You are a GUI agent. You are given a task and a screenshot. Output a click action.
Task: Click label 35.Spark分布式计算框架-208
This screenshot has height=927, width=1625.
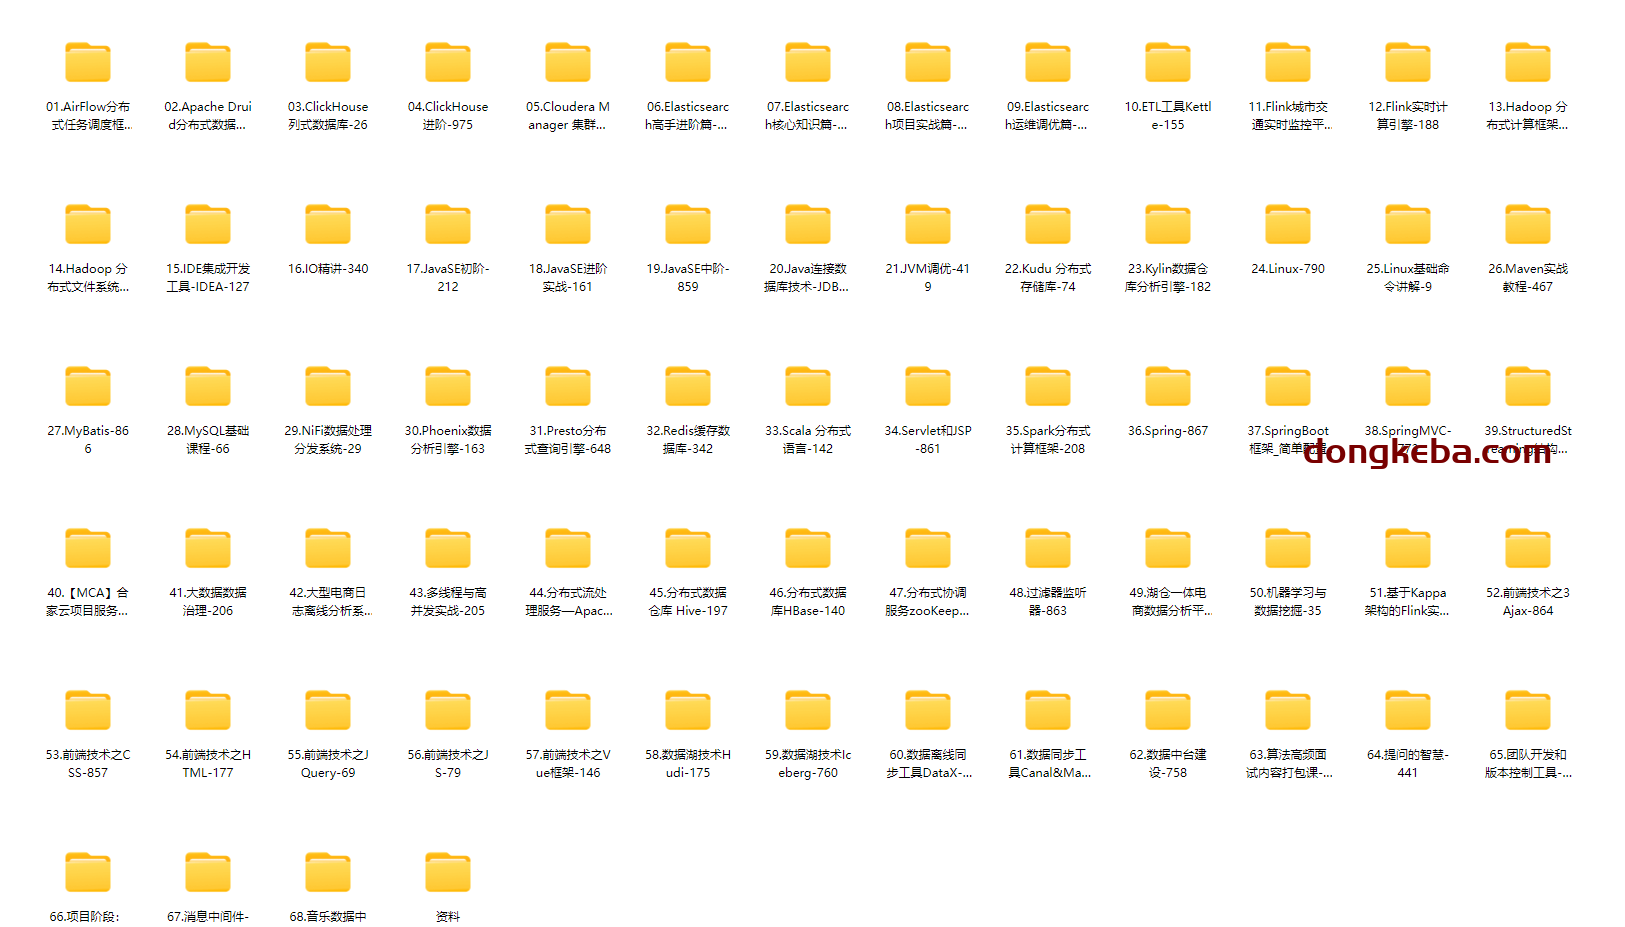(x=1048, y=440)
